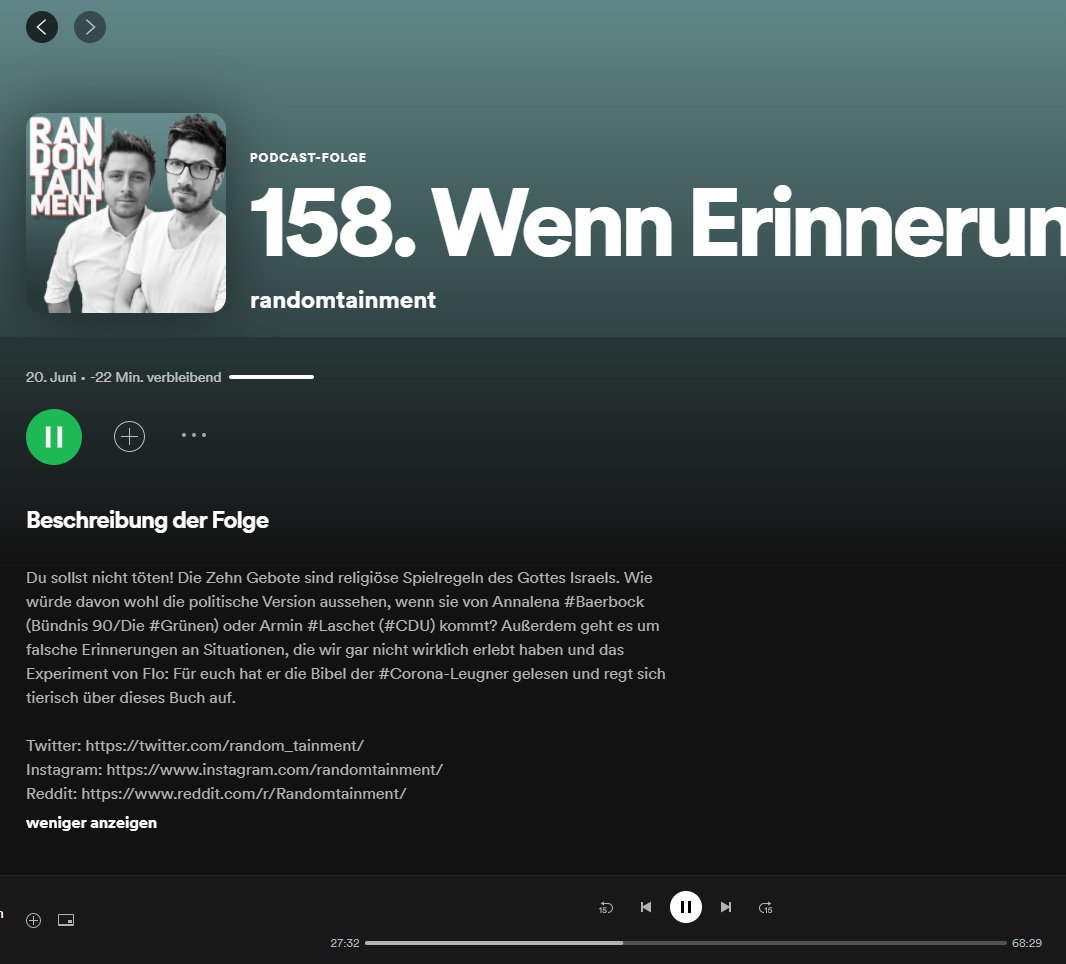Open the randomtainment podcast cover image

click(x=126, y=213)
